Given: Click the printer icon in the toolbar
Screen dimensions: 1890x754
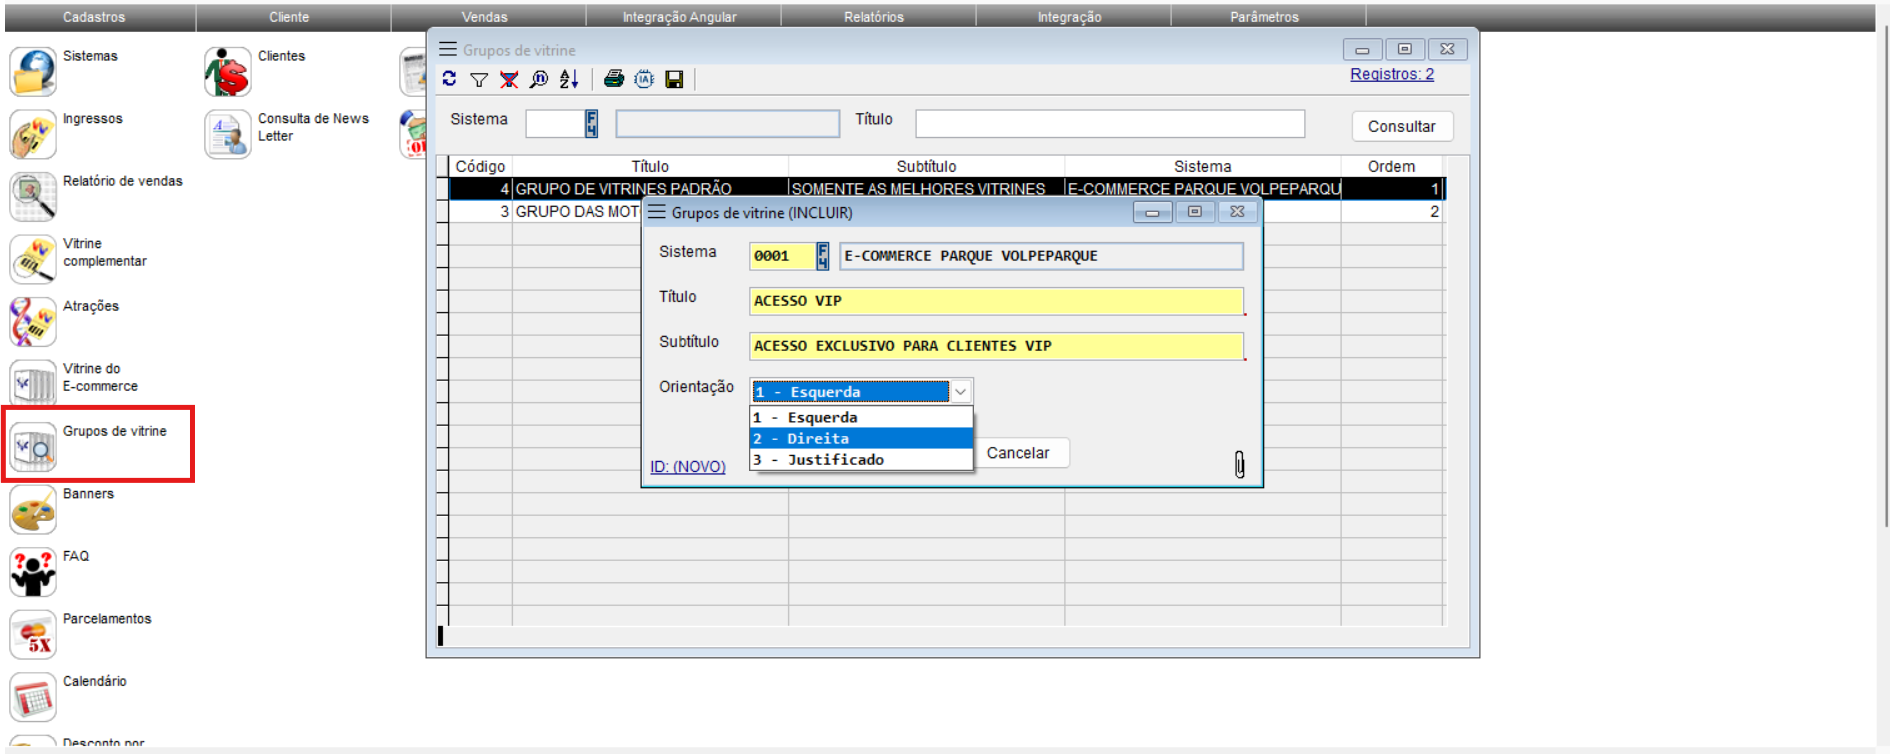Looking at the screenshot, I should 614,79.
